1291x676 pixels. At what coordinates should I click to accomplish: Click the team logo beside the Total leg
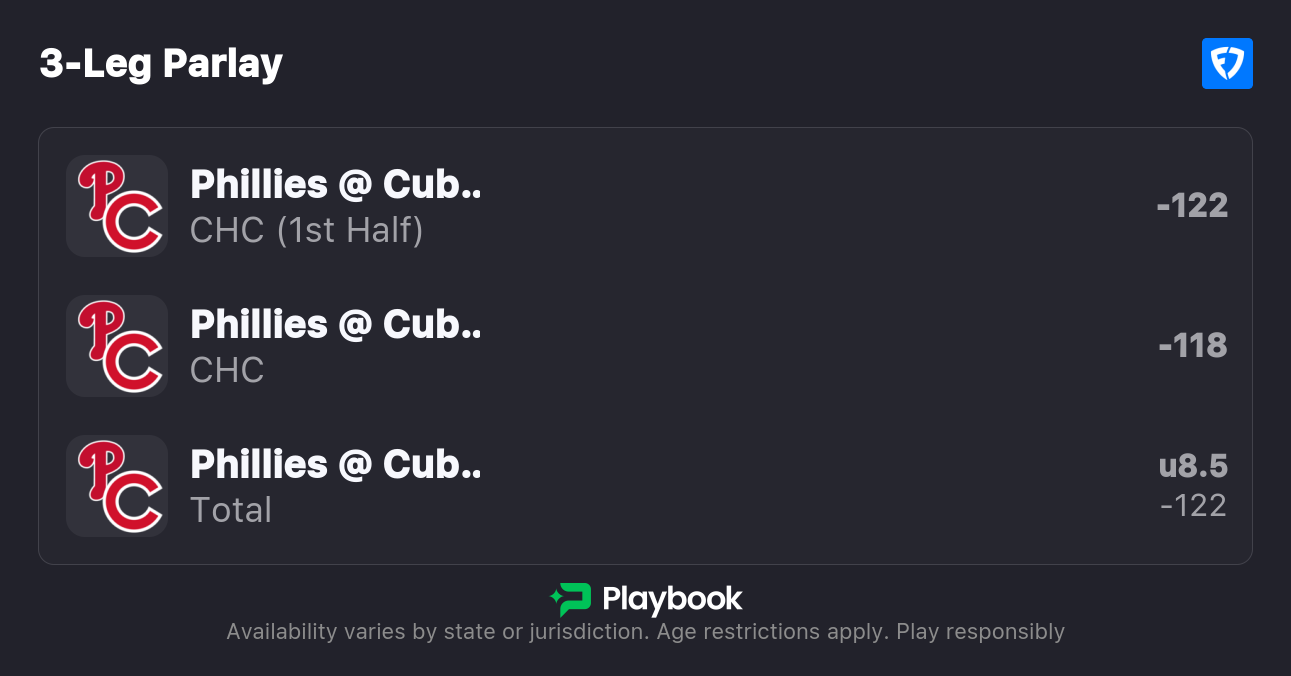[x=117, y=486]
